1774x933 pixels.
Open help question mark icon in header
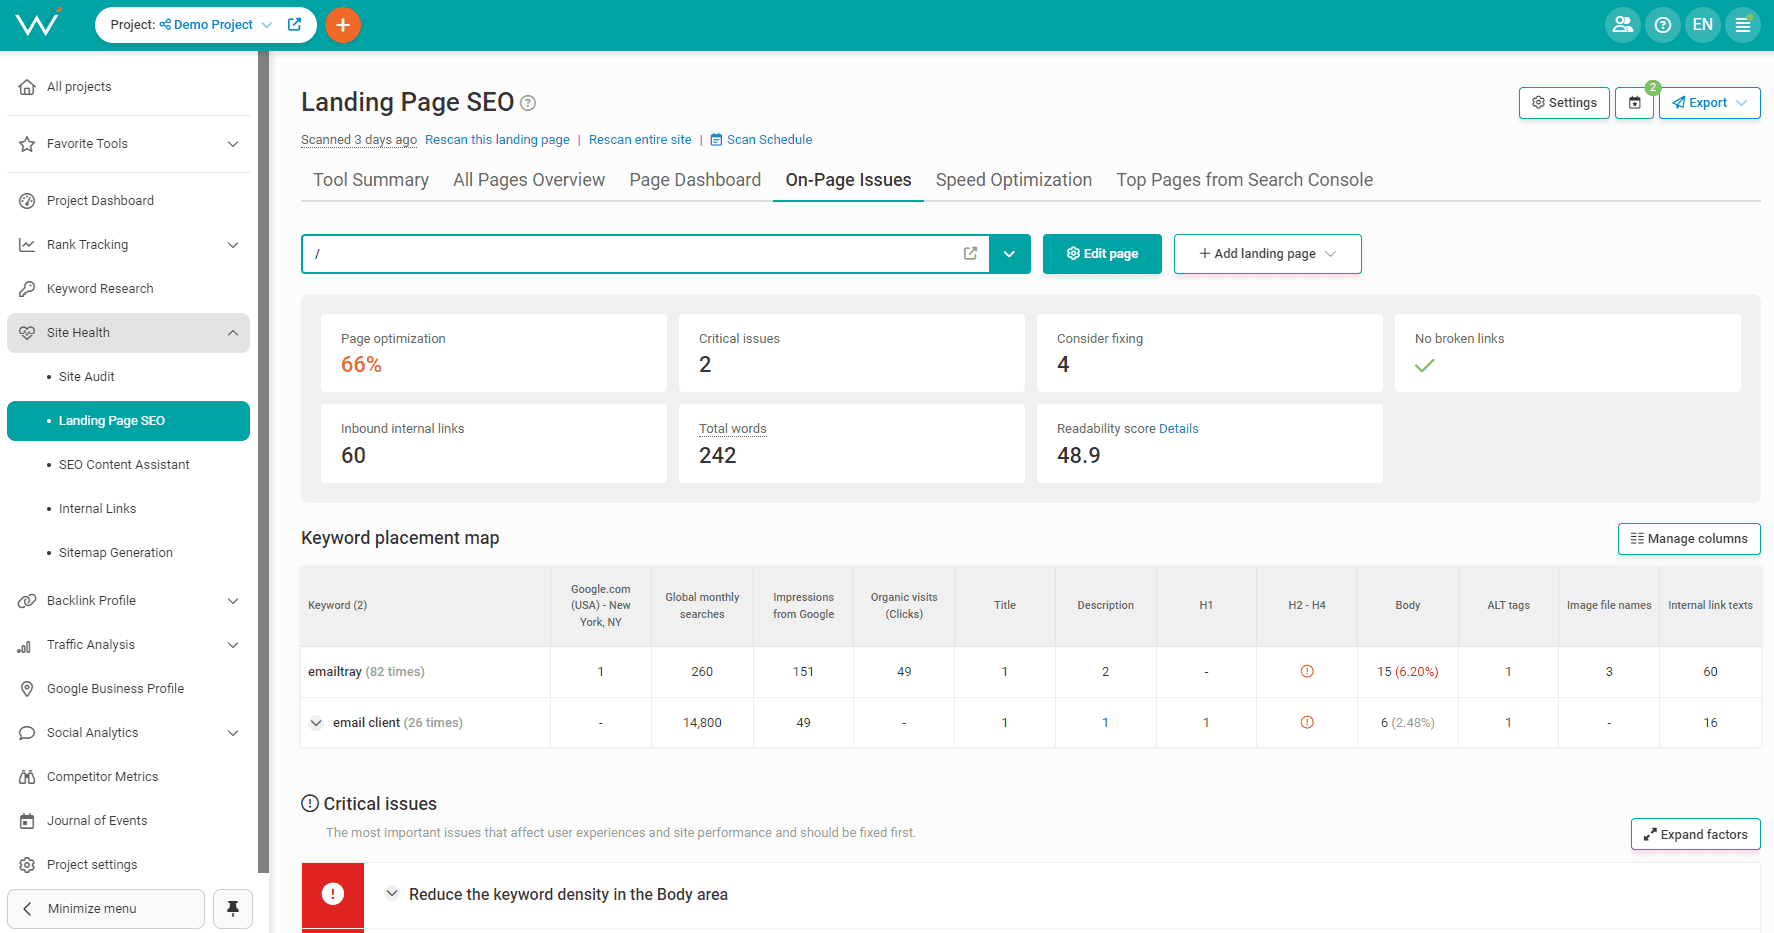click(1662, 25)
